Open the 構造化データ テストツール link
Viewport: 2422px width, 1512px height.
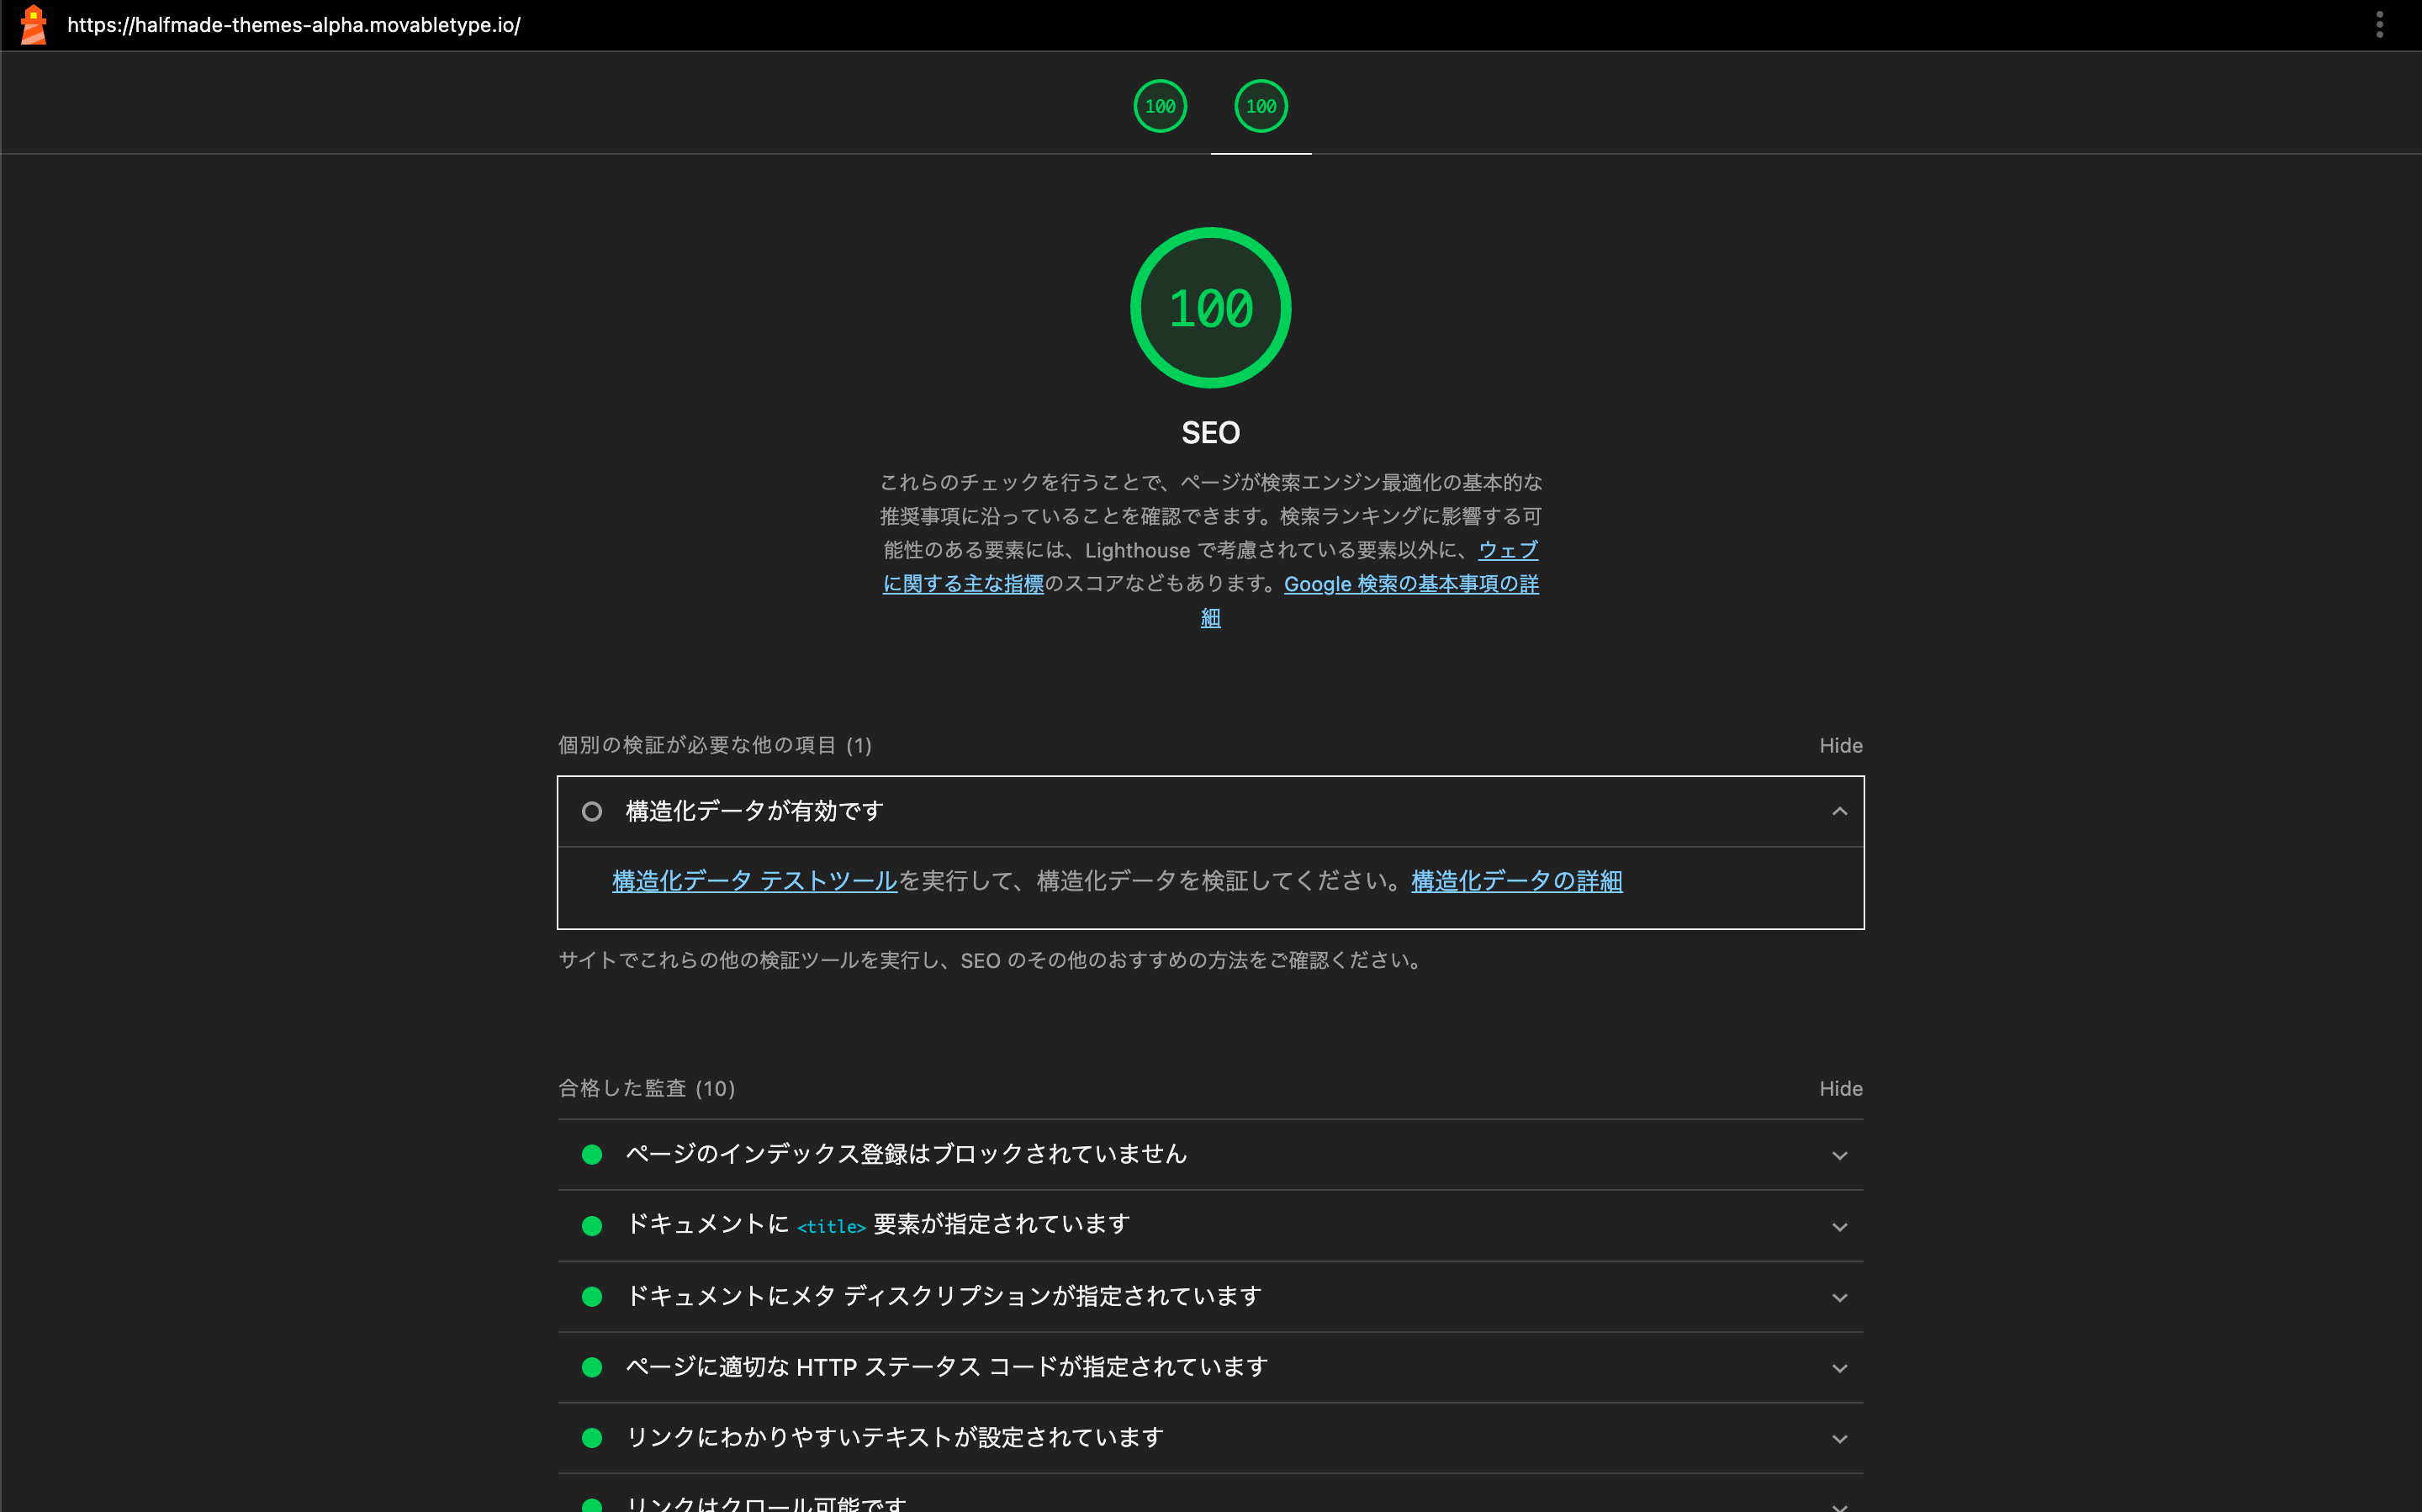(754, 881)
